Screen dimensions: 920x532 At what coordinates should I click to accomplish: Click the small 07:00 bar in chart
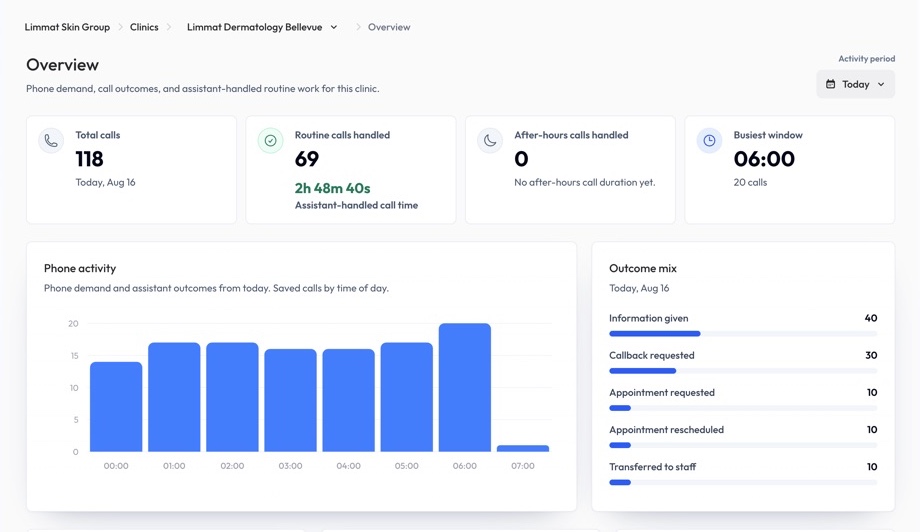tap(523, 449)
